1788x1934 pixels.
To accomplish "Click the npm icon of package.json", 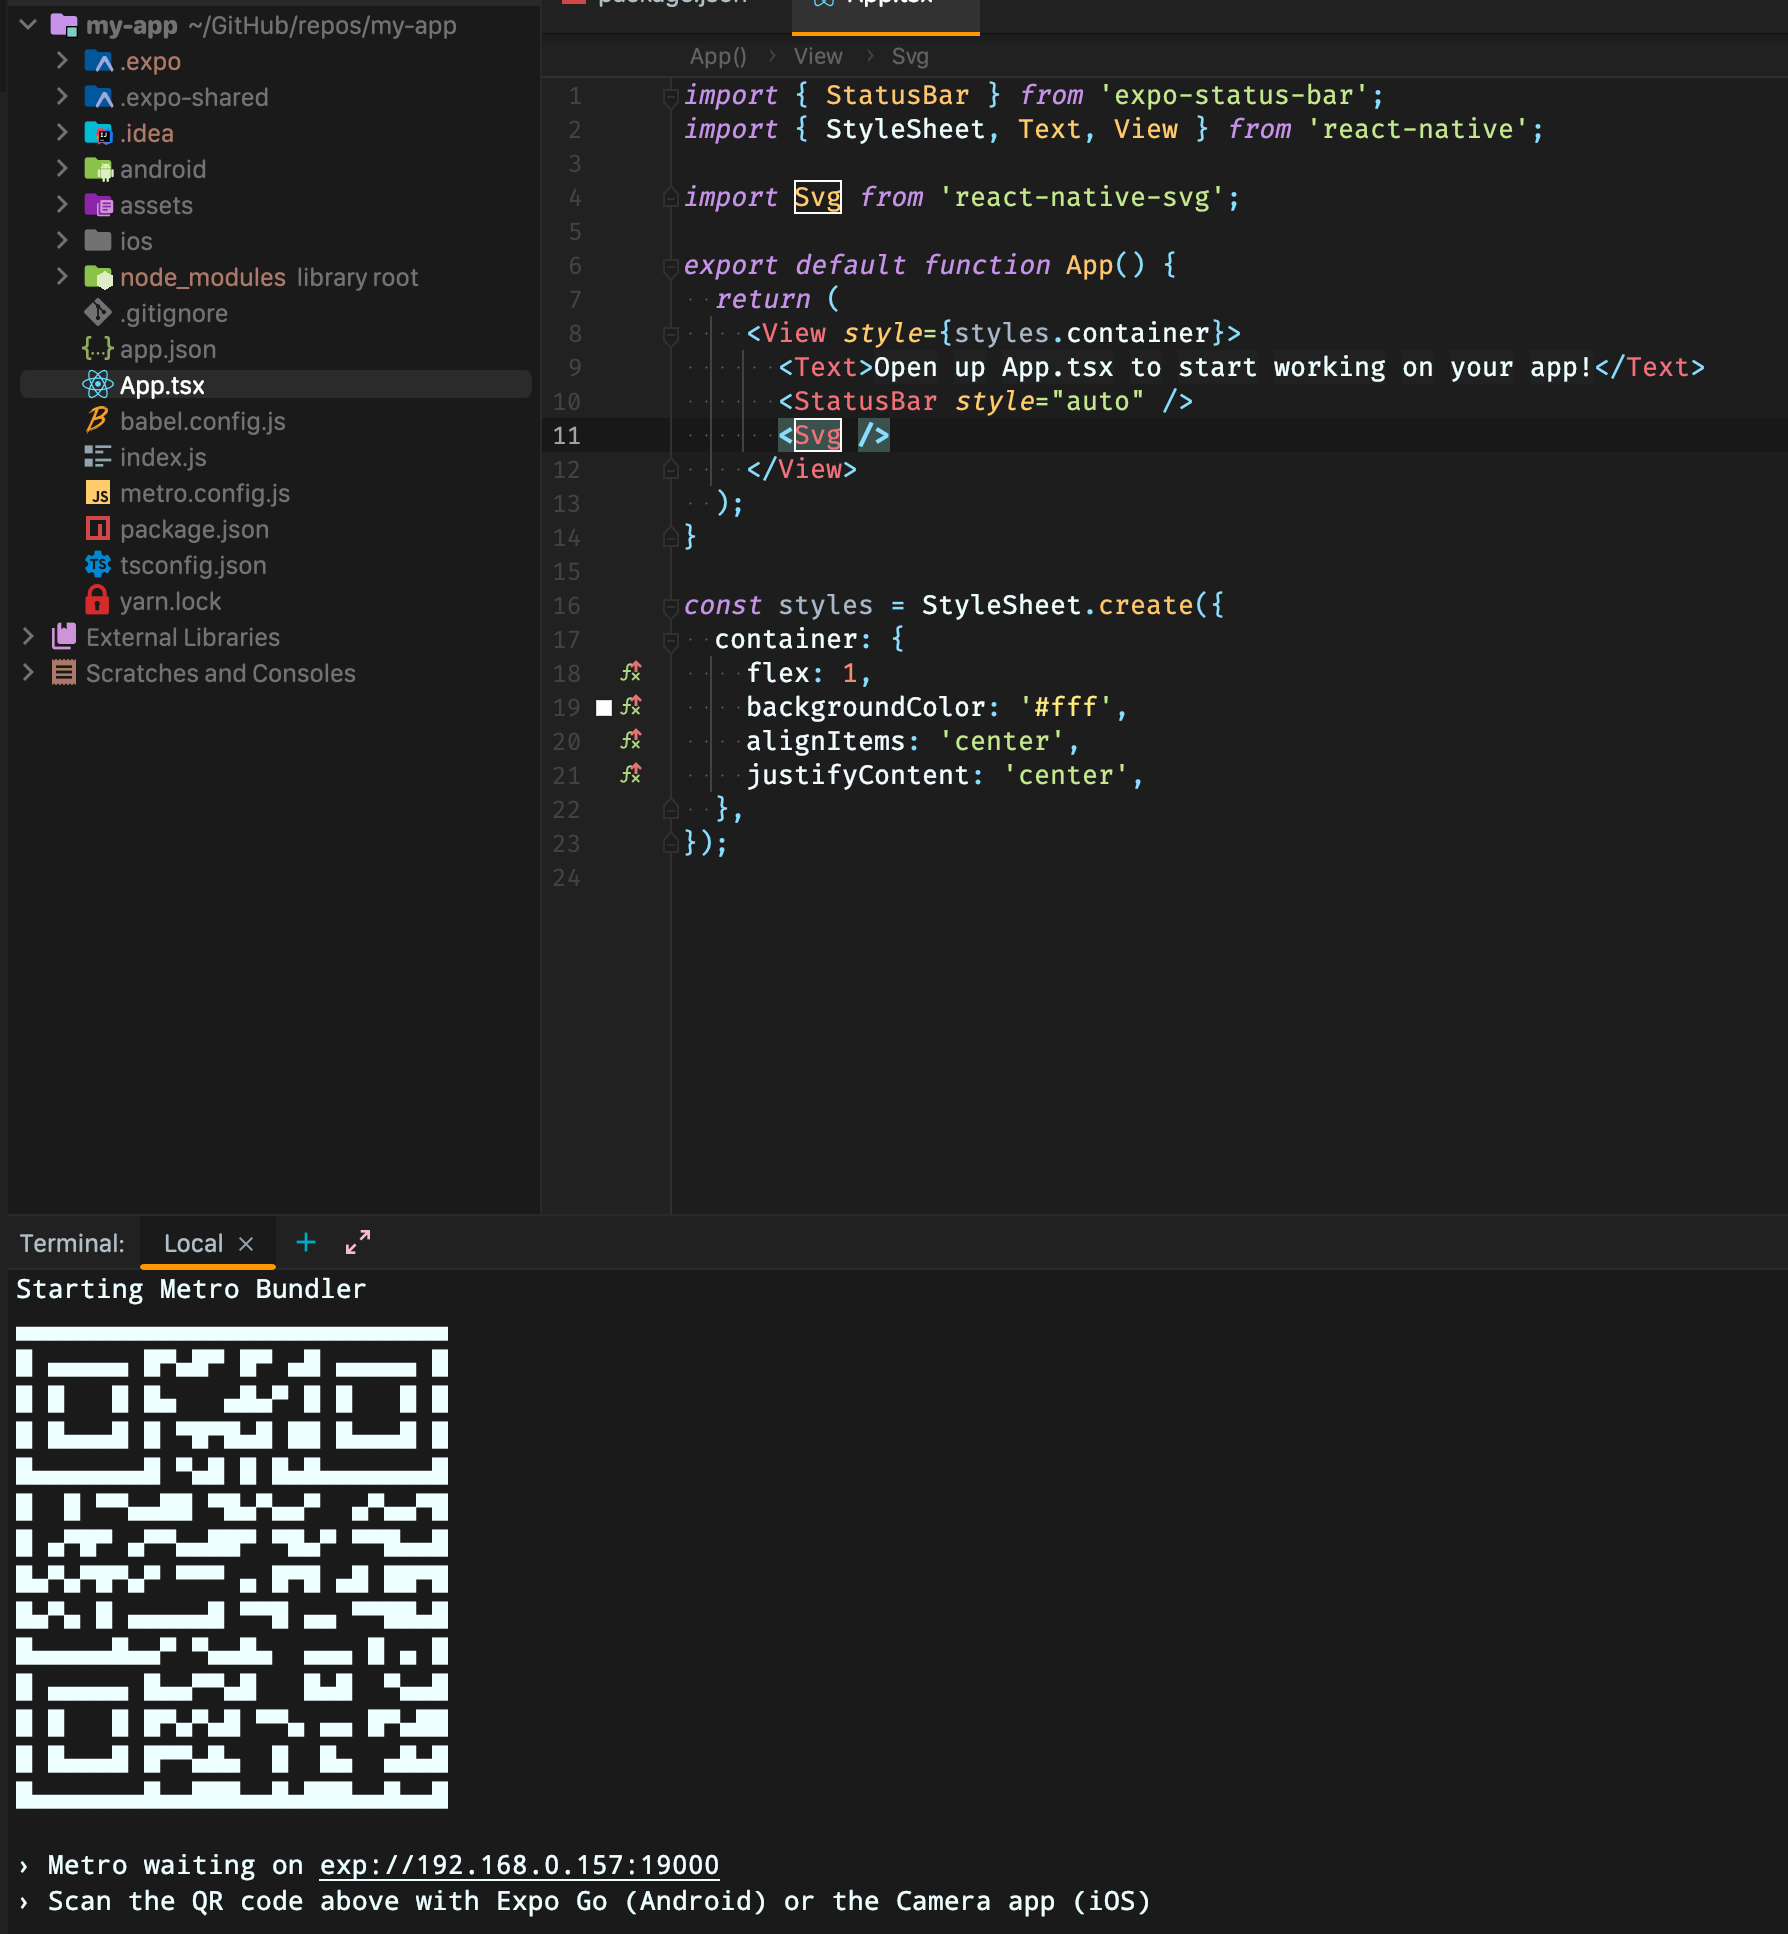I will pyautogui.click(x=98, y=529).
